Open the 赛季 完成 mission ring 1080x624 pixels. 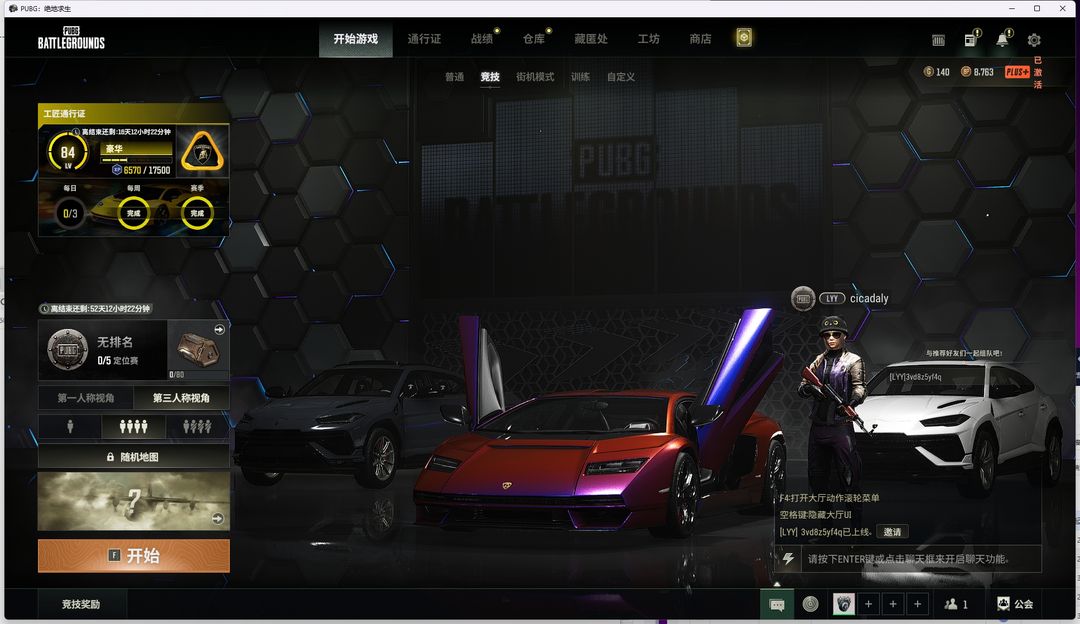(197, 213)
